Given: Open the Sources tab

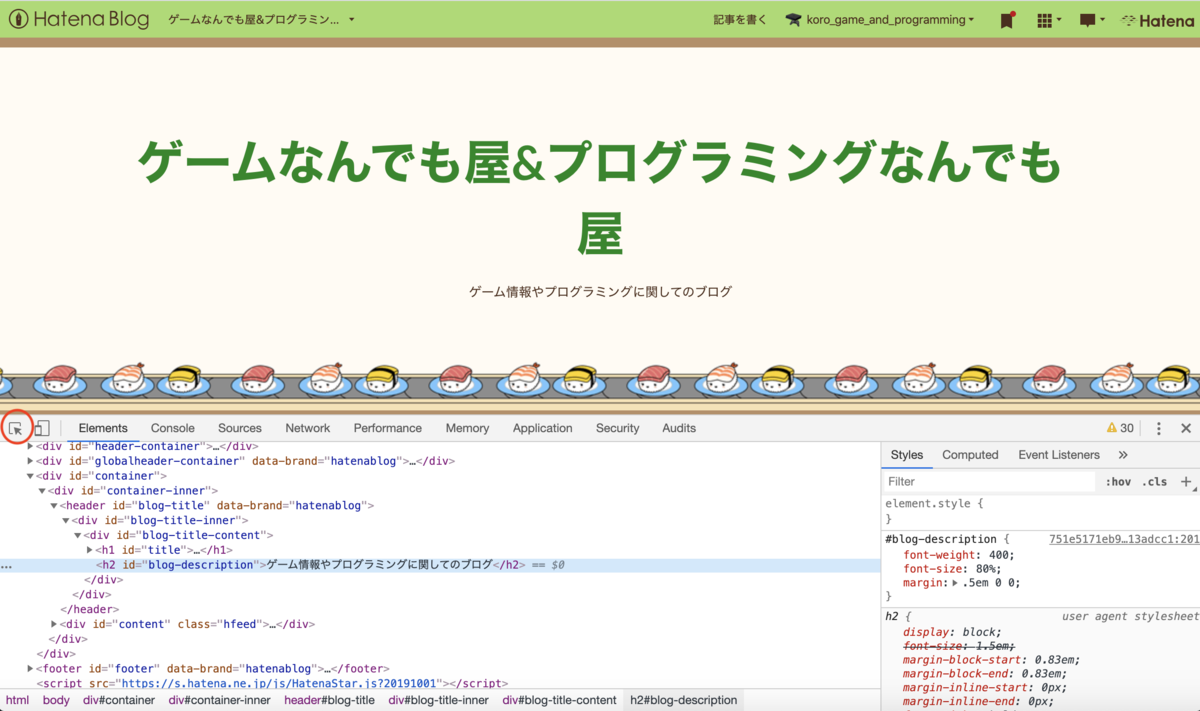Looking at the screenshot, I should click(x=240, y=428).
